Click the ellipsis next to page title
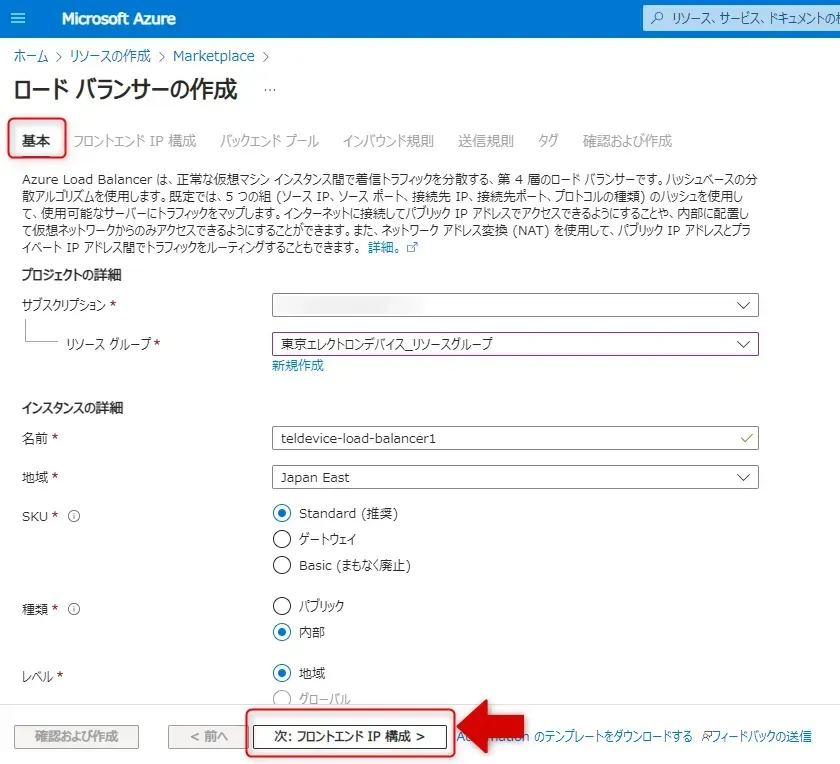Screen dimensions: 840x764 (269, 90)
